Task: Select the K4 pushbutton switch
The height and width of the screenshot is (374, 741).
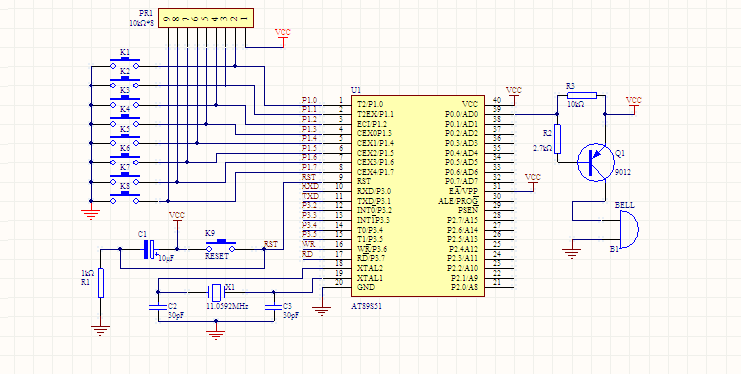Action: (x=125, y=121)
